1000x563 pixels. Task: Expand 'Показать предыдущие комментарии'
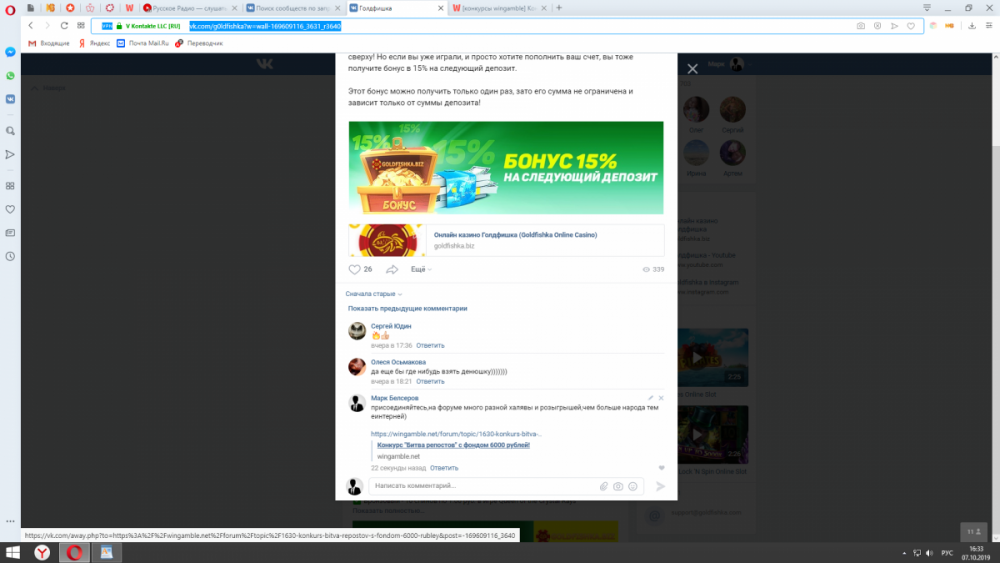click(x=407, y=309)
